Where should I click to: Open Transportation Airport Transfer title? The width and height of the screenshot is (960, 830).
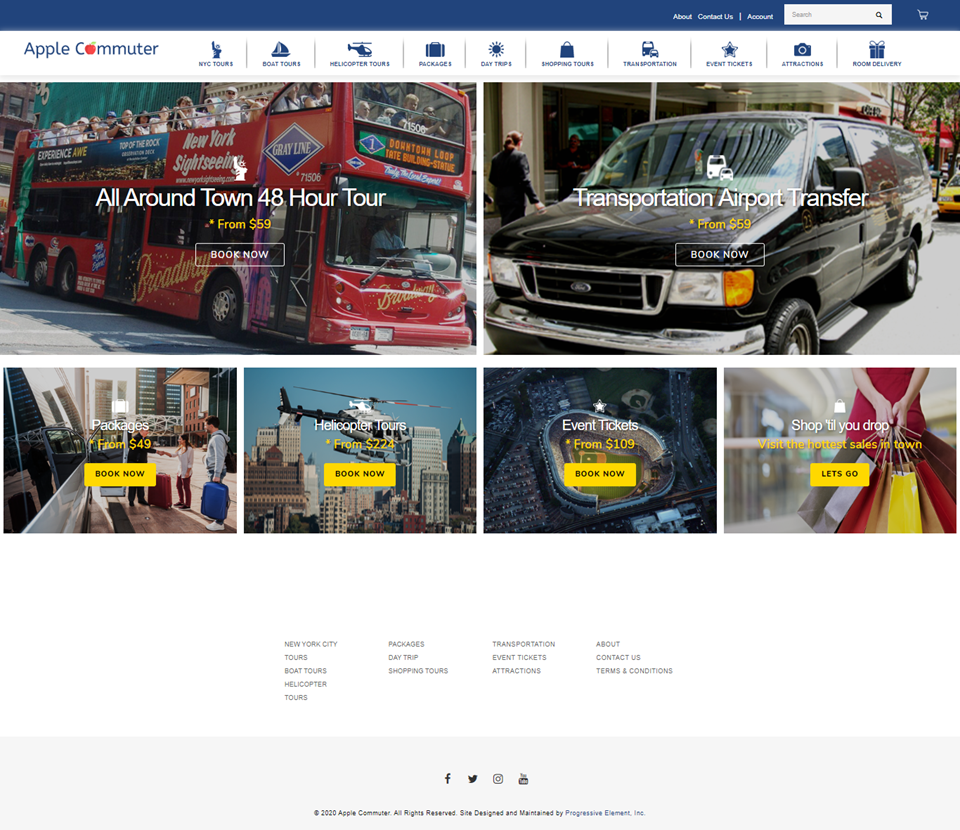pos(721,198)
